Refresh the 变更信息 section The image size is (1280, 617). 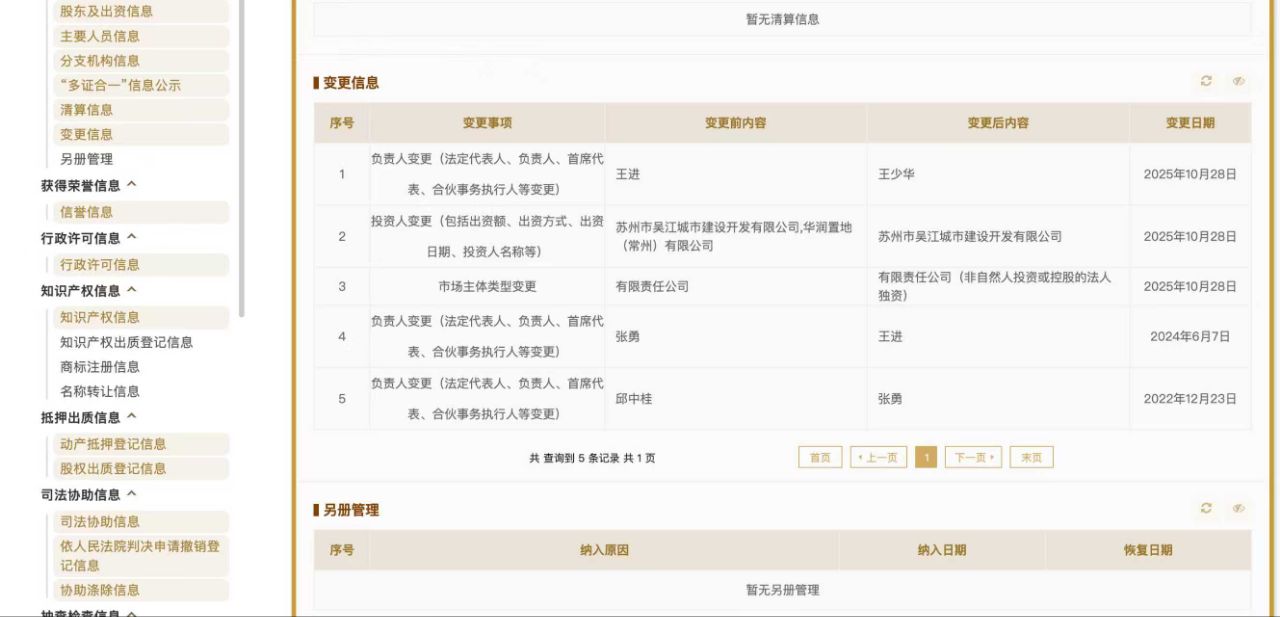[x=1206, y=82]
